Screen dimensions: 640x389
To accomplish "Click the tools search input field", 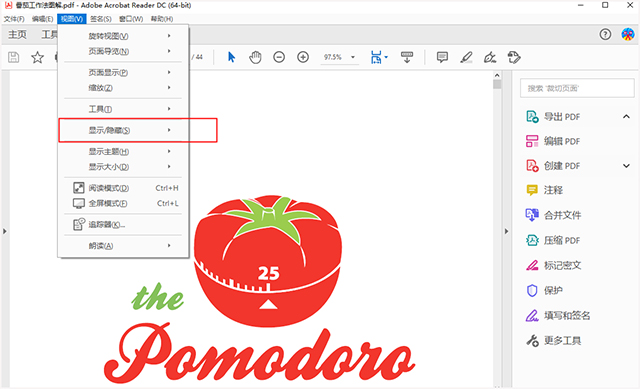I will [x=577, y=88].
